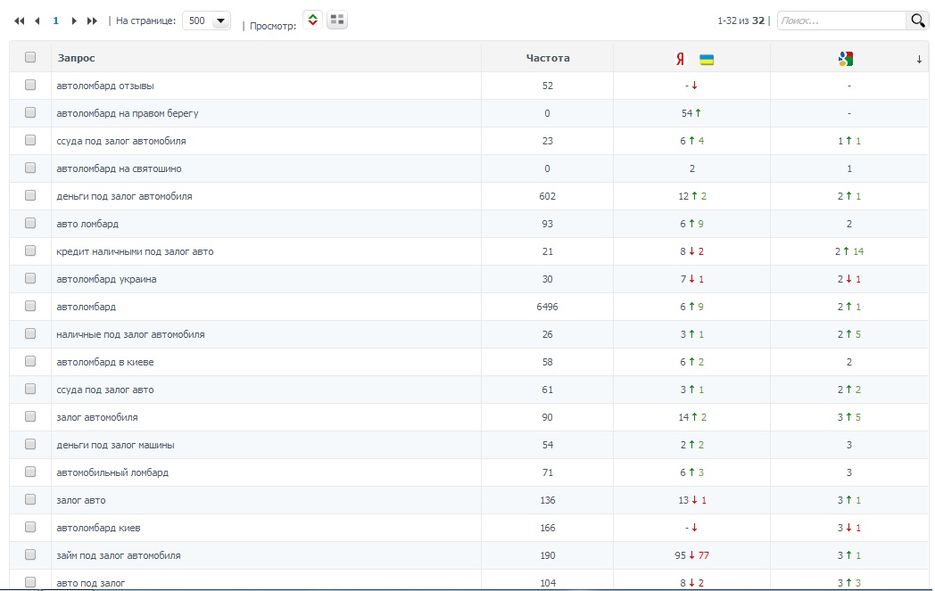Click the magnifier search button
This screenshot has width=935, height=591.
(x=917, y=20)
